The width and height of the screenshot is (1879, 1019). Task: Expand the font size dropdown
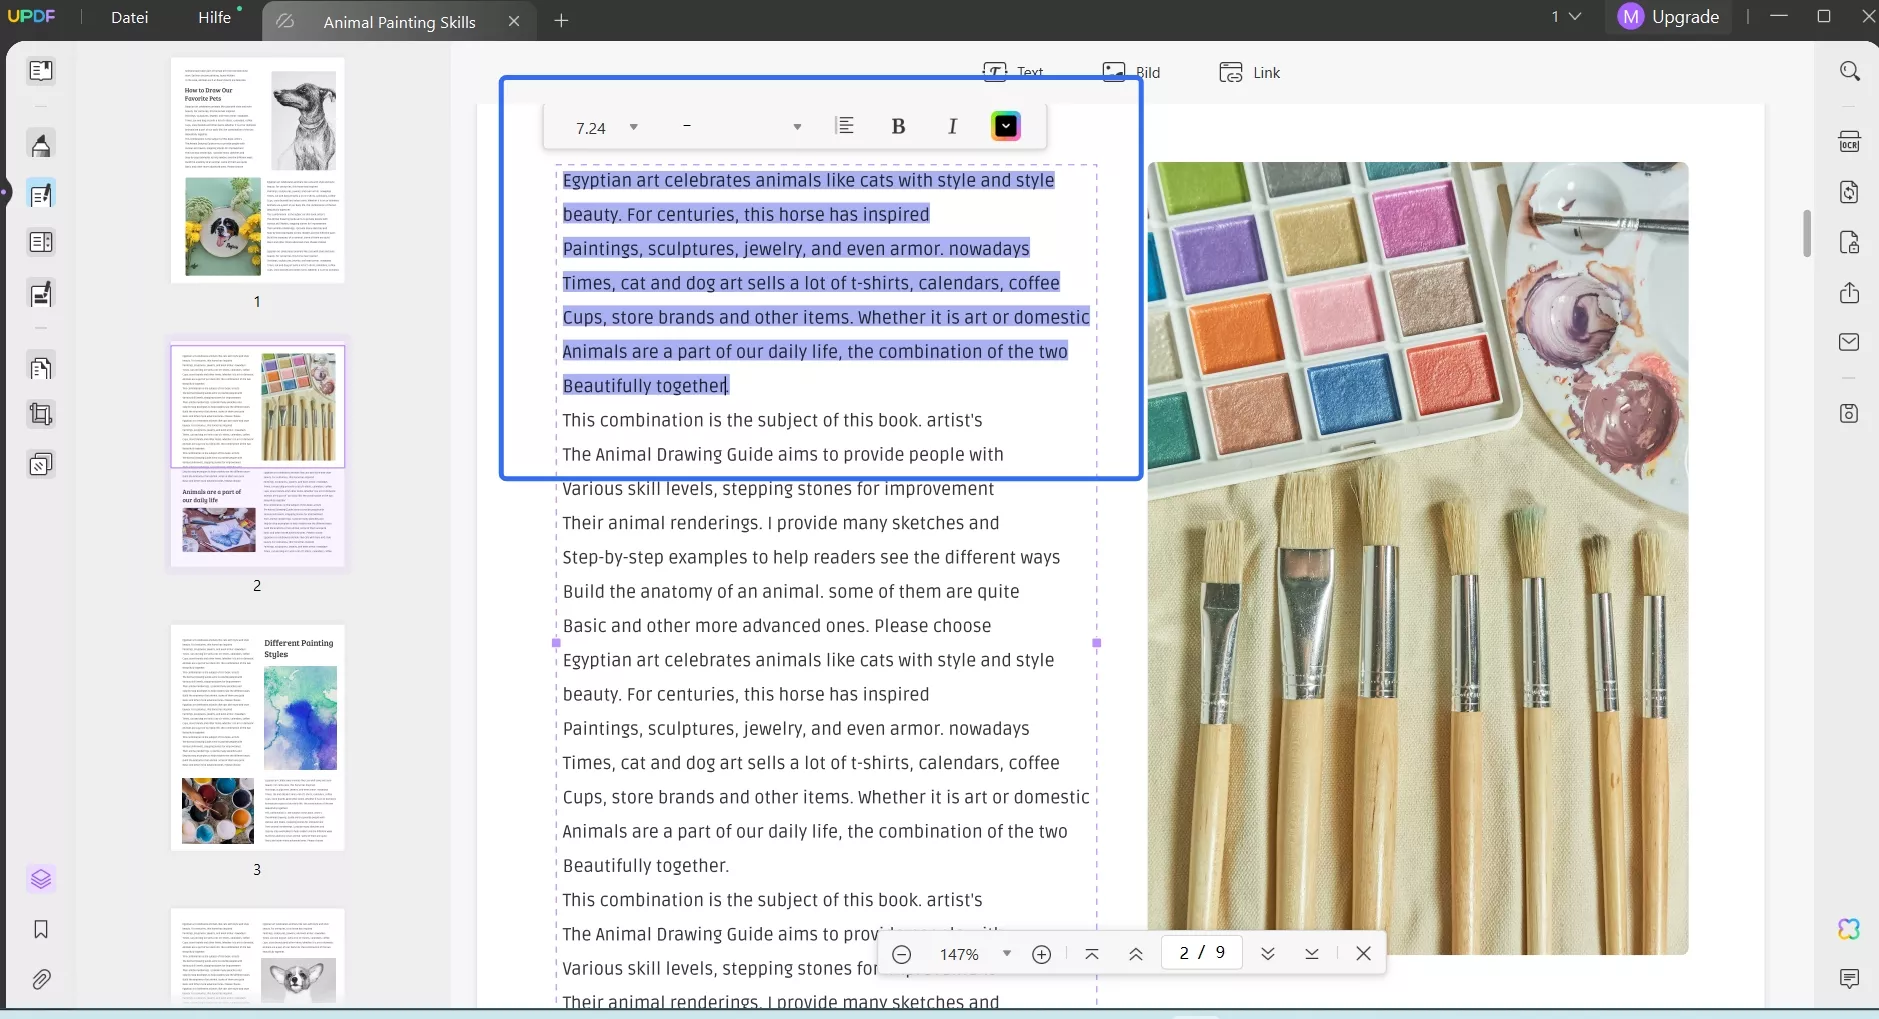(633, 127)
